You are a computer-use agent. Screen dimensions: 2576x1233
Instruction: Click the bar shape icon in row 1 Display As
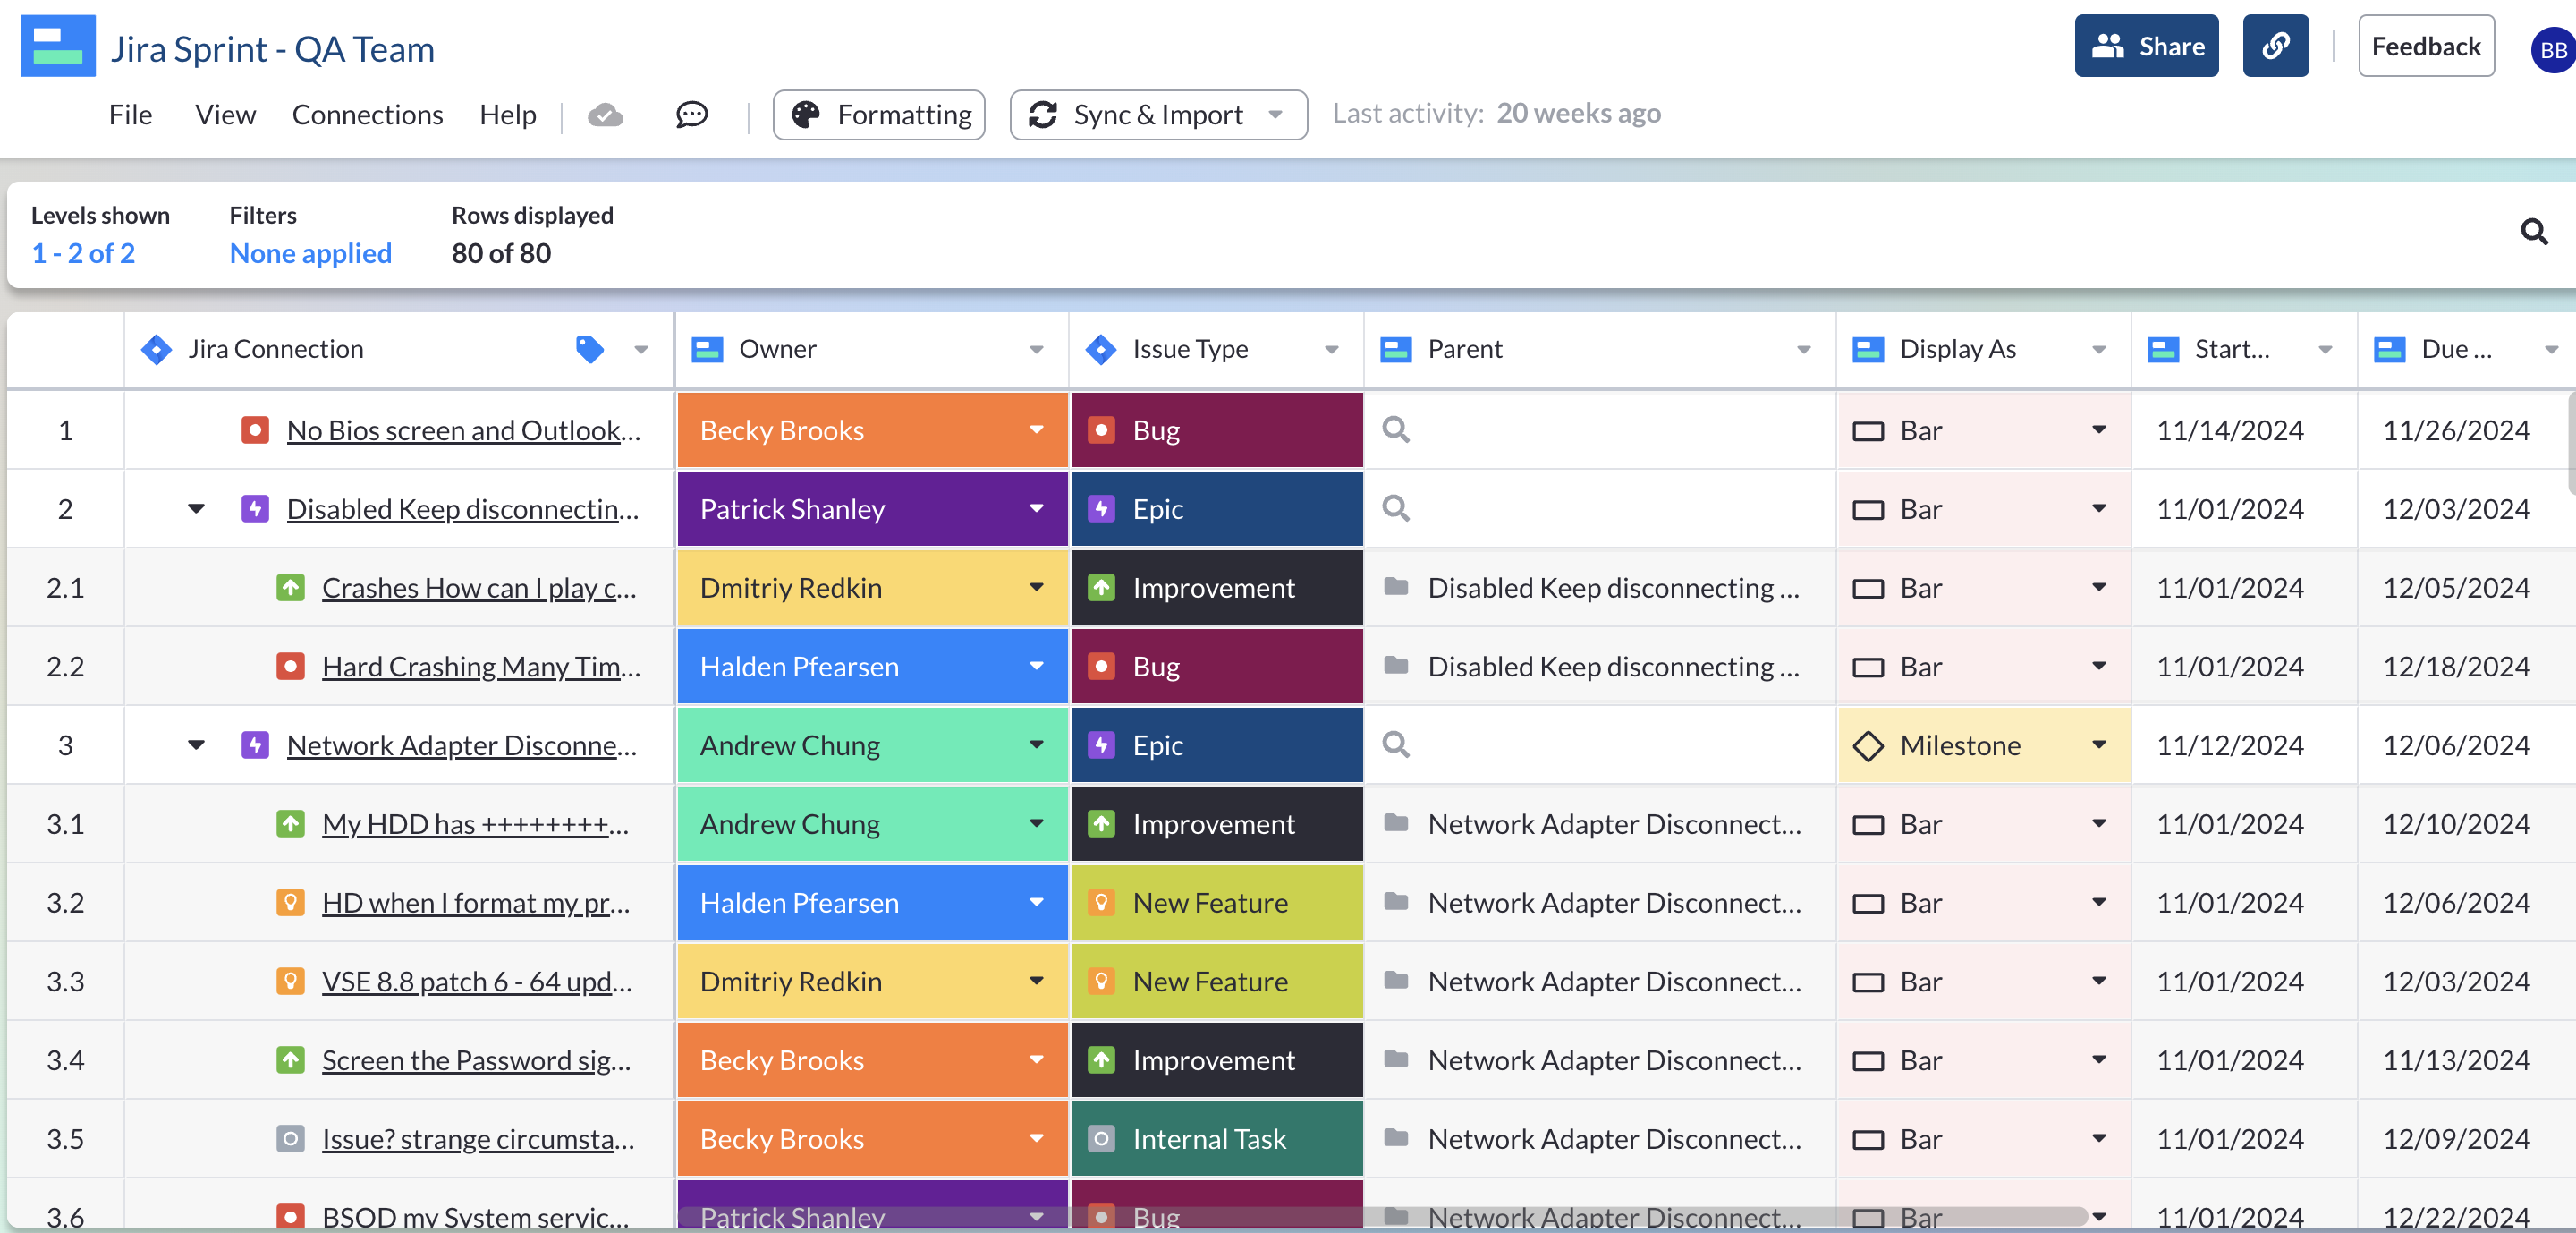pyautogui.click(x=1868, y=431)
